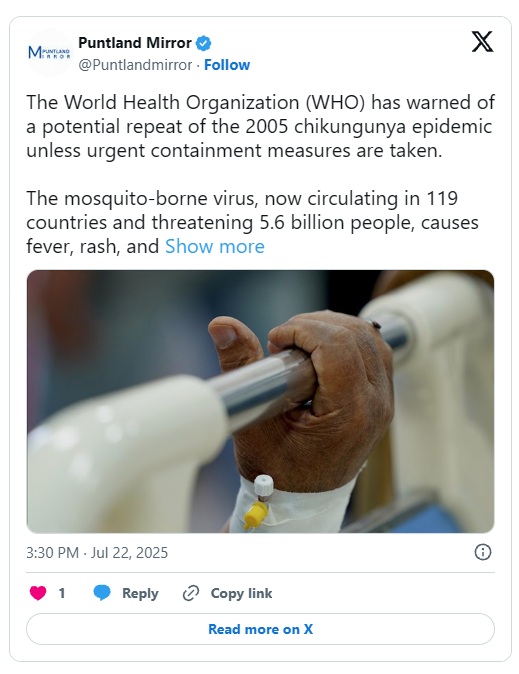Open the Puntland Mirror display name
The height and width of the screenshot is (674, 519).
coord(135,43)
